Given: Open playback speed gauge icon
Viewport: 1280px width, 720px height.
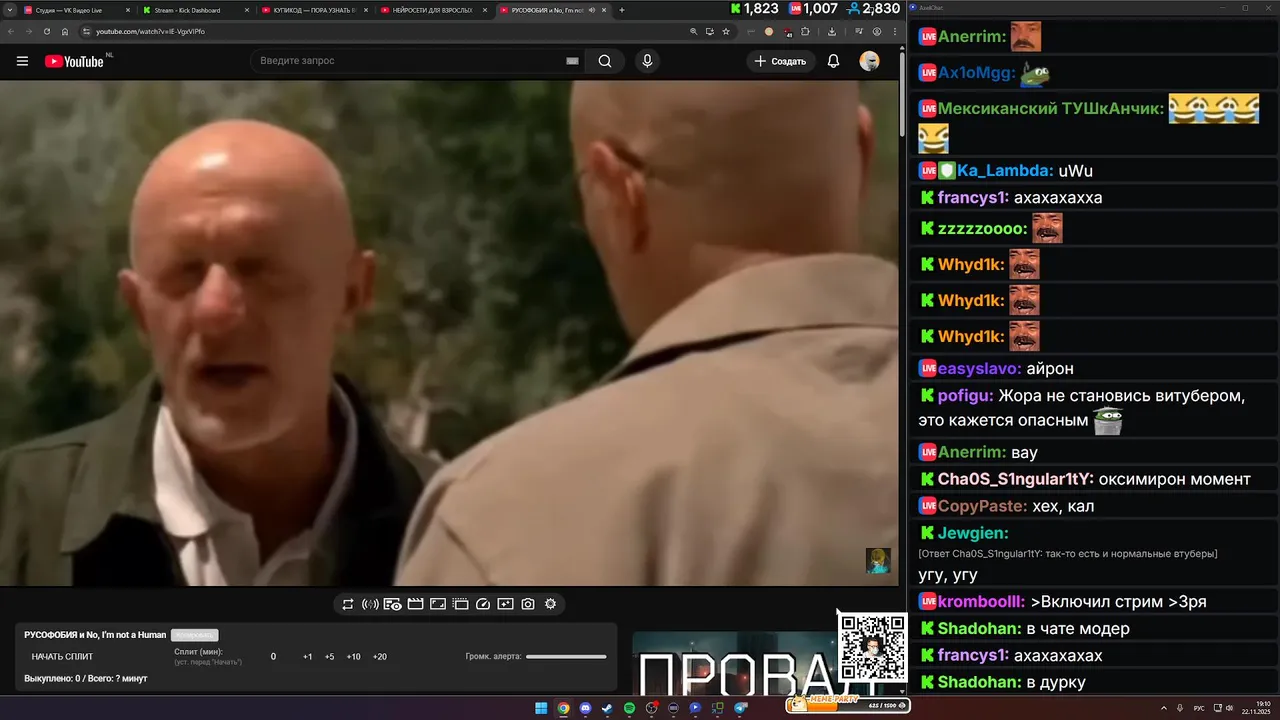Looking at the screenshot, I should [x=483, y=604].
